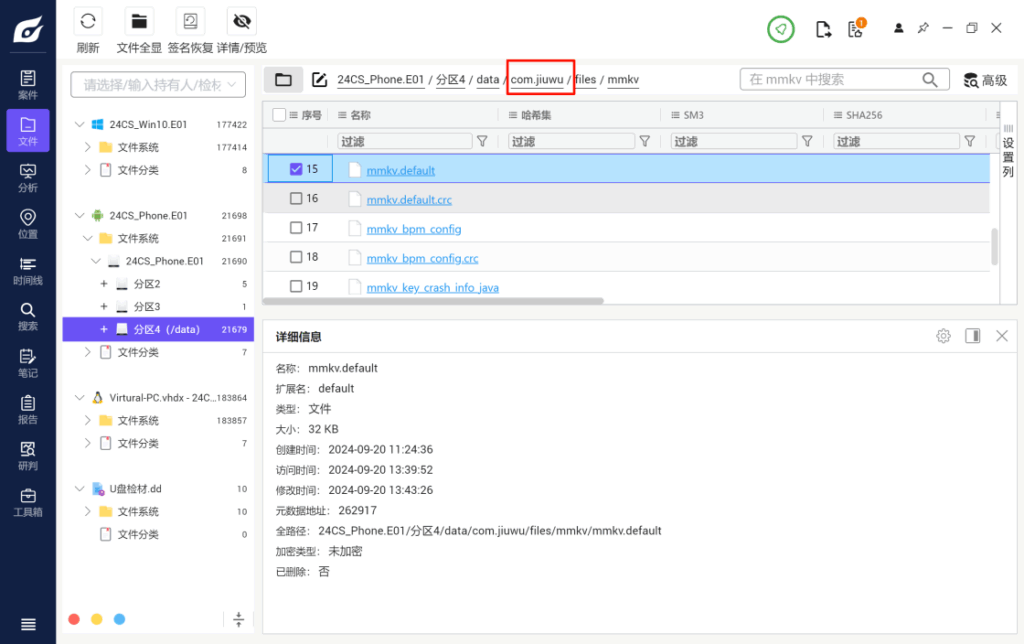The width and height of the screenshot is (1024, 644).
Task: Open the 搜索 (Search) sidebar panel
Action: click(26, 313)
